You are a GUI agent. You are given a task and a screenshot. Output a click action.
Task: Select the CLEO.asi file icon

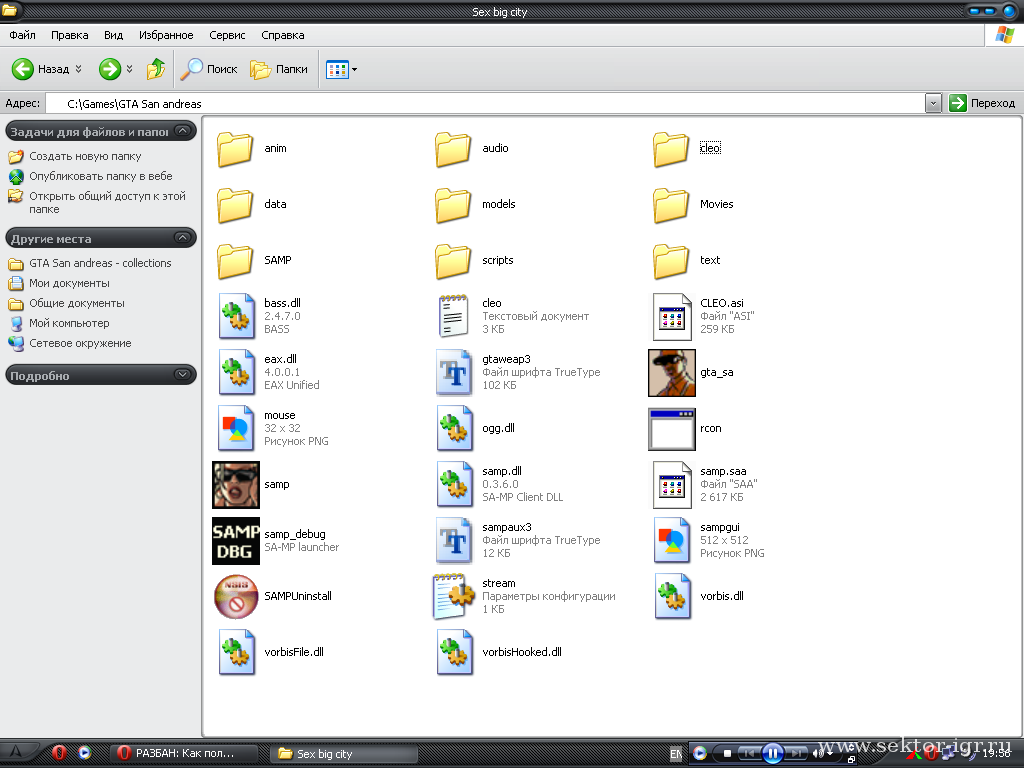coord(672,316)
